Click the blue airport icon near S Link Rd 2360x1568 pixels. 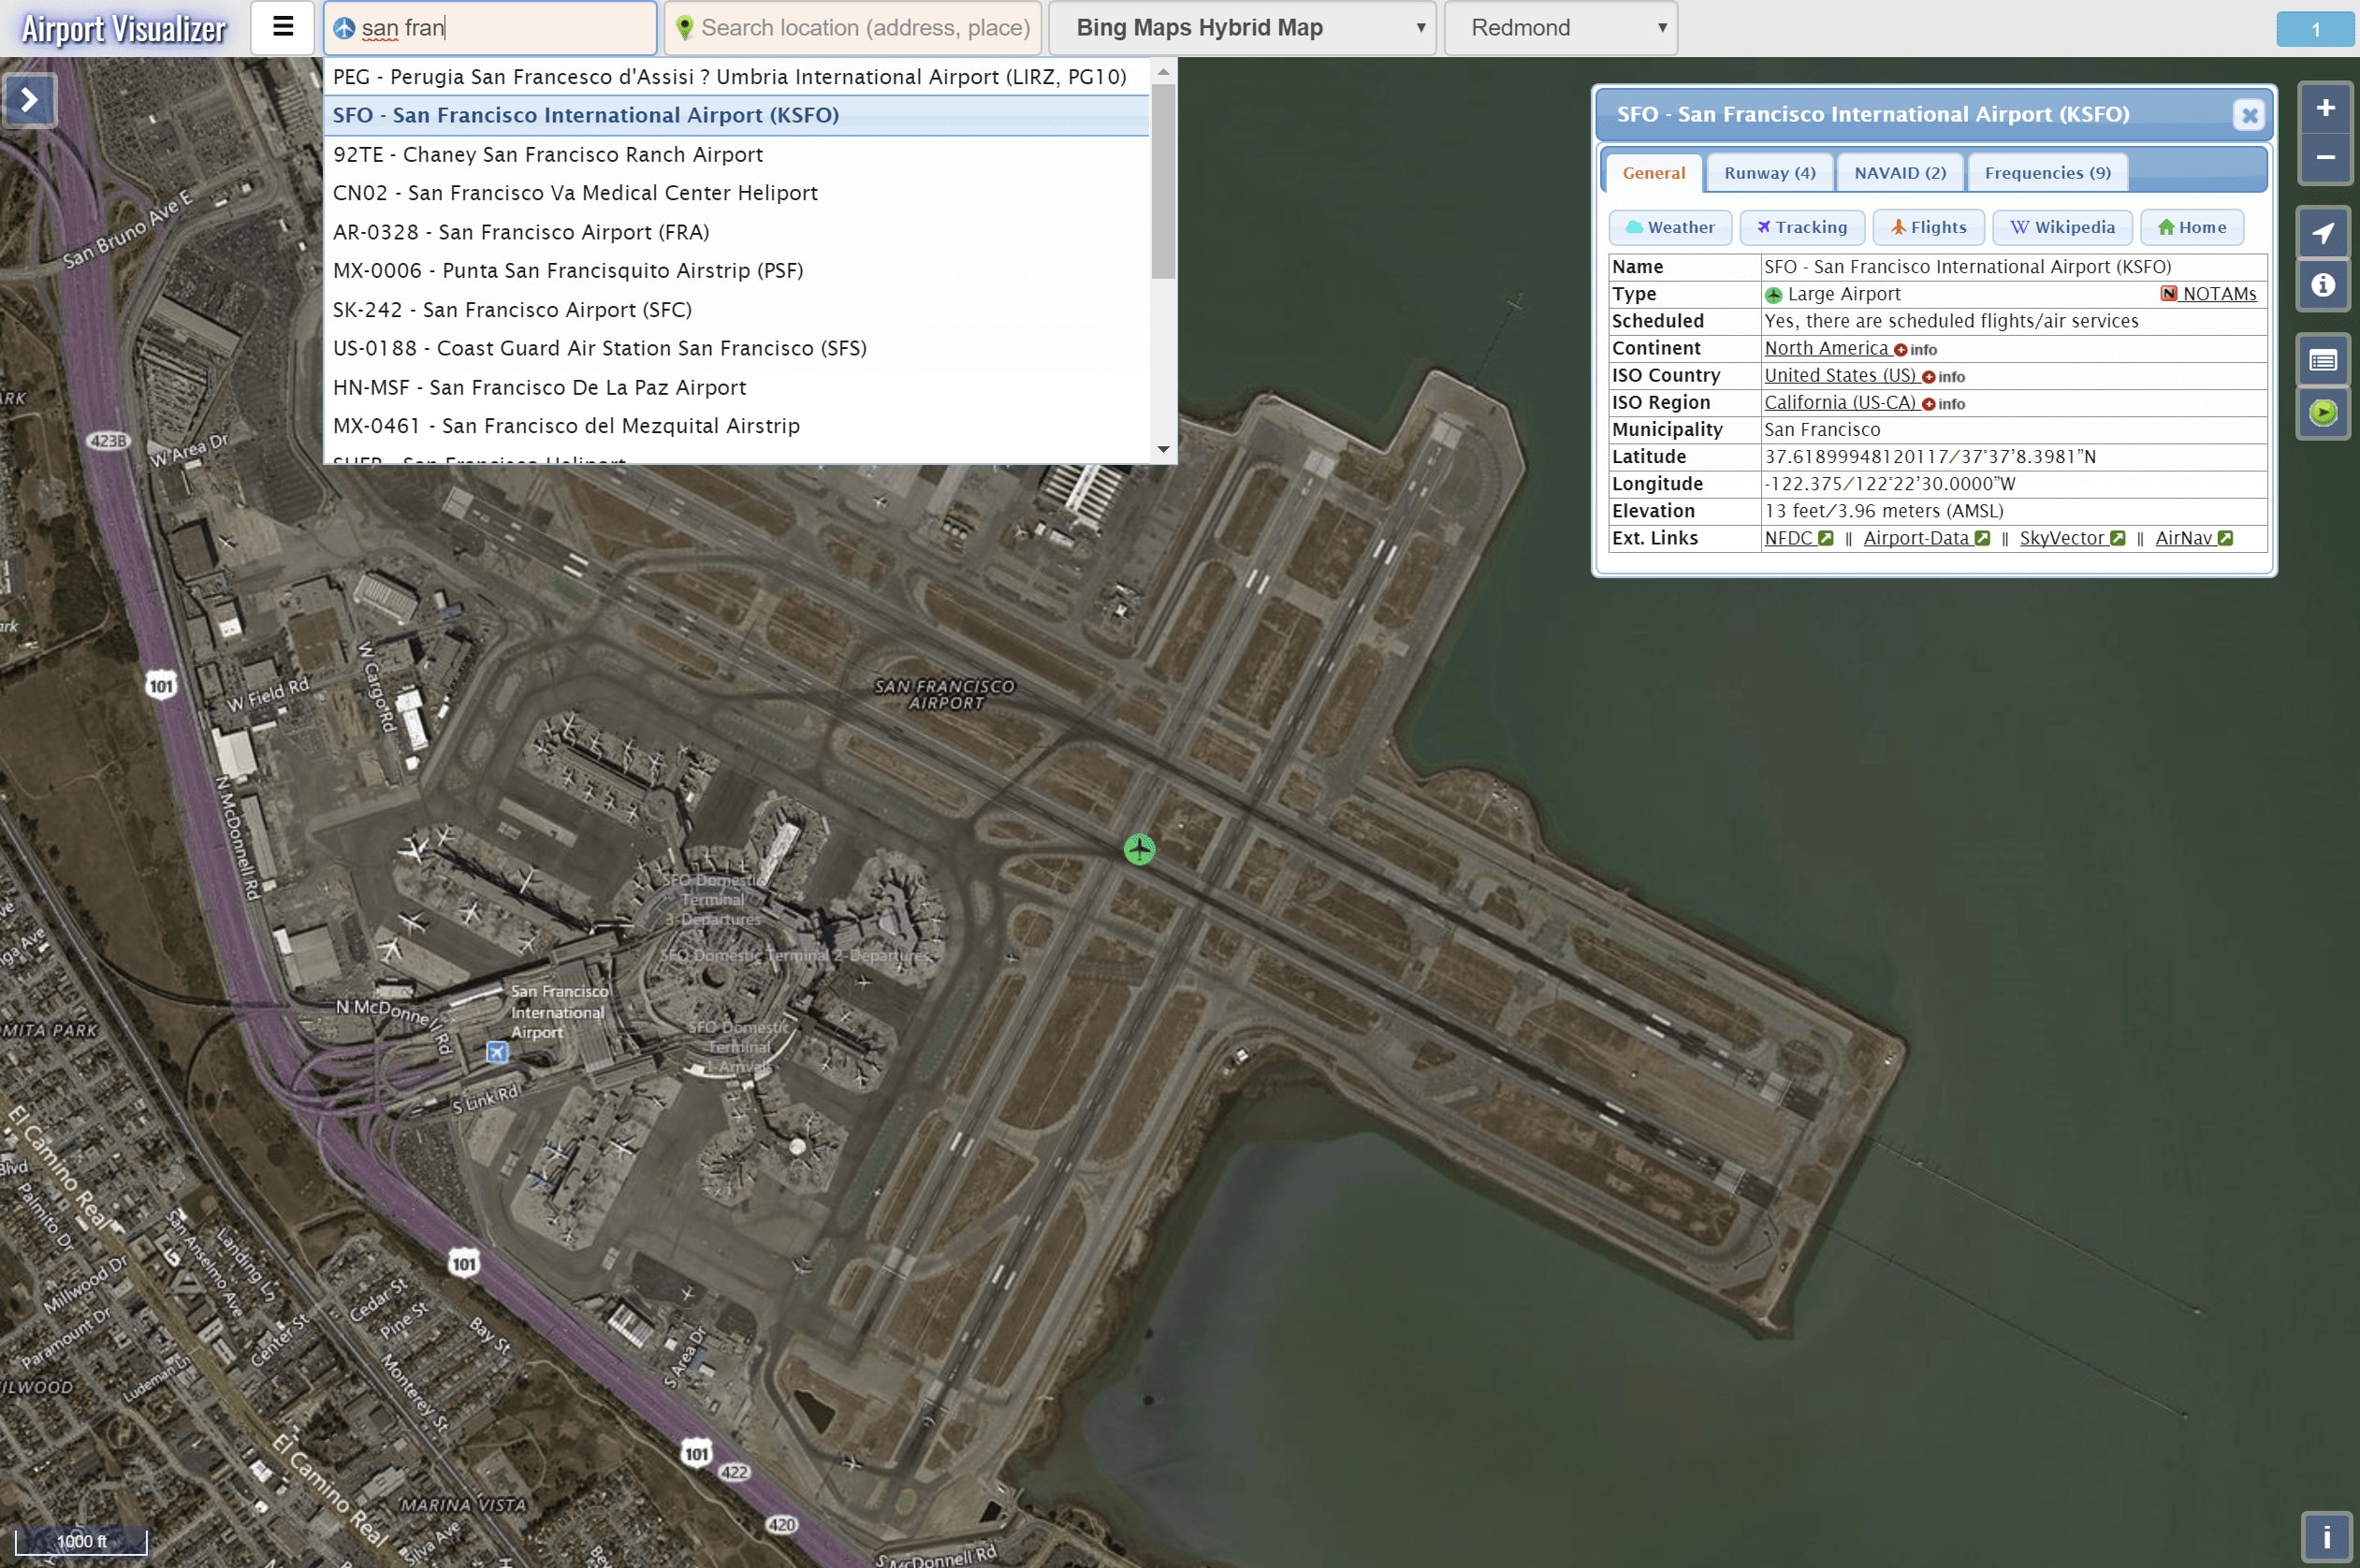pyautogui.click(x=497, y=1052)
